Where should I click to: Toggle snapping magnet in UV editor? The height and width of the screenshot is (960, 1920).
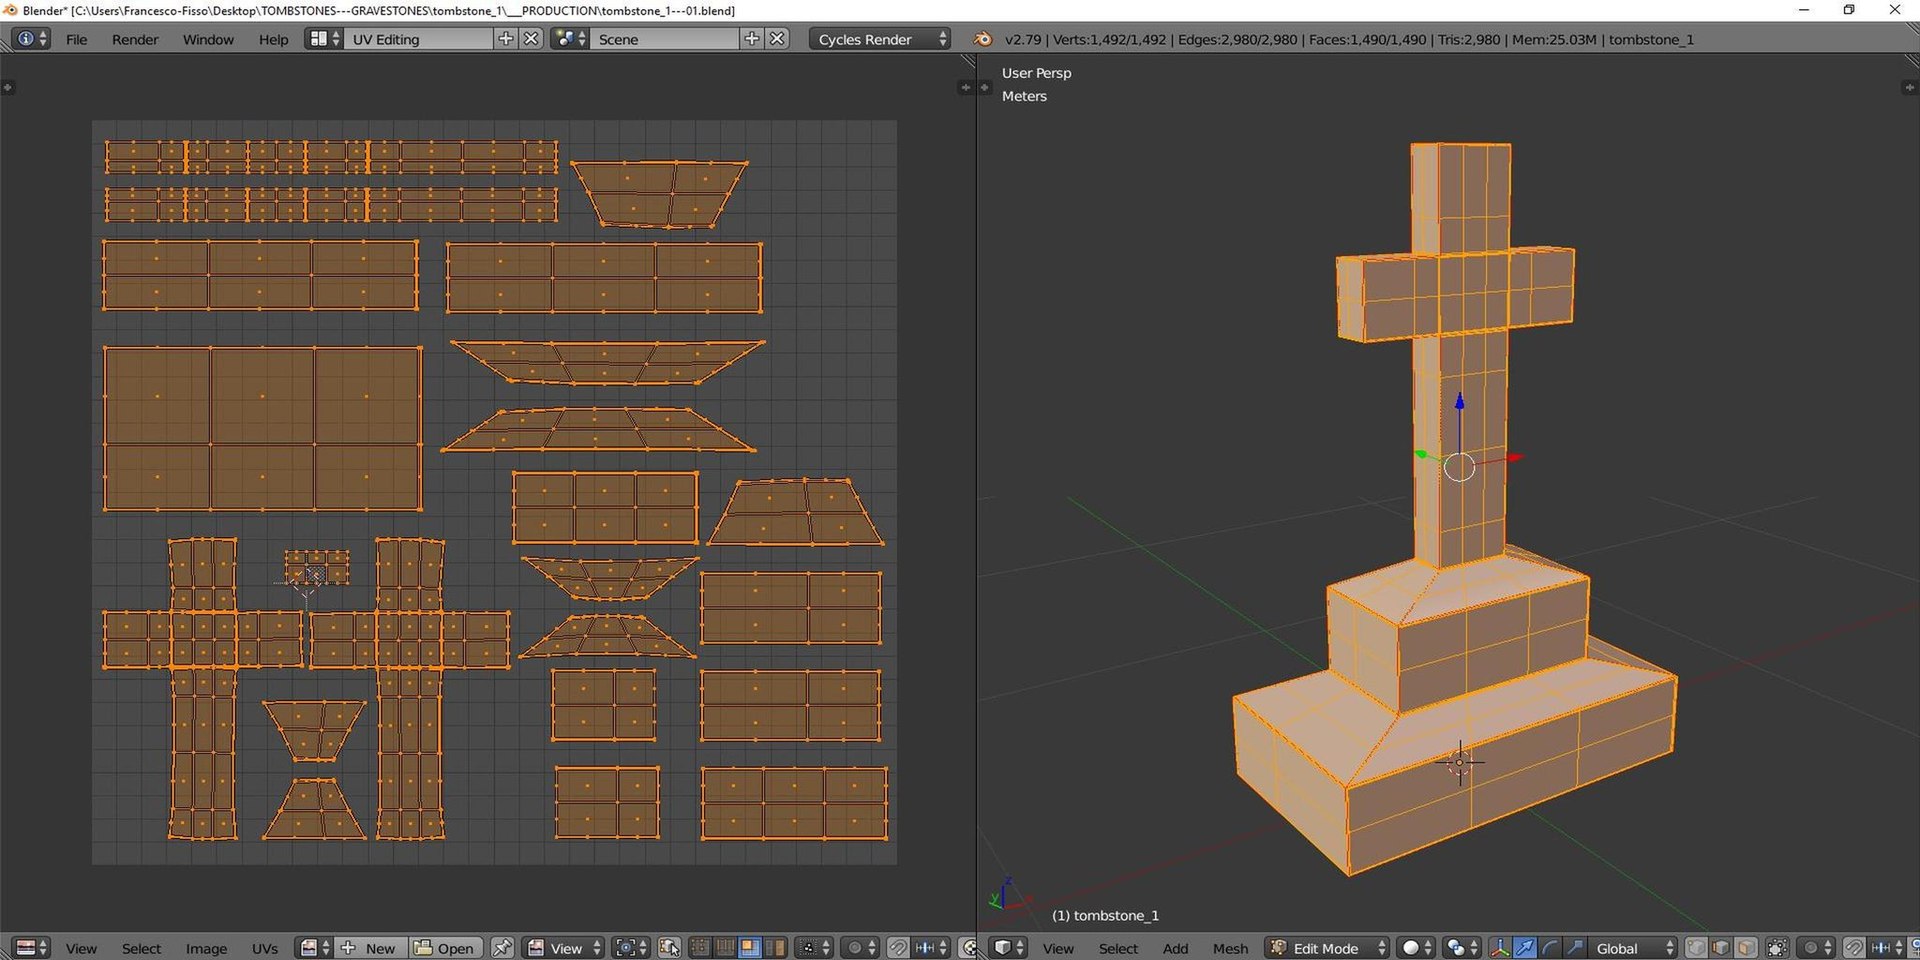click(899, 947)
